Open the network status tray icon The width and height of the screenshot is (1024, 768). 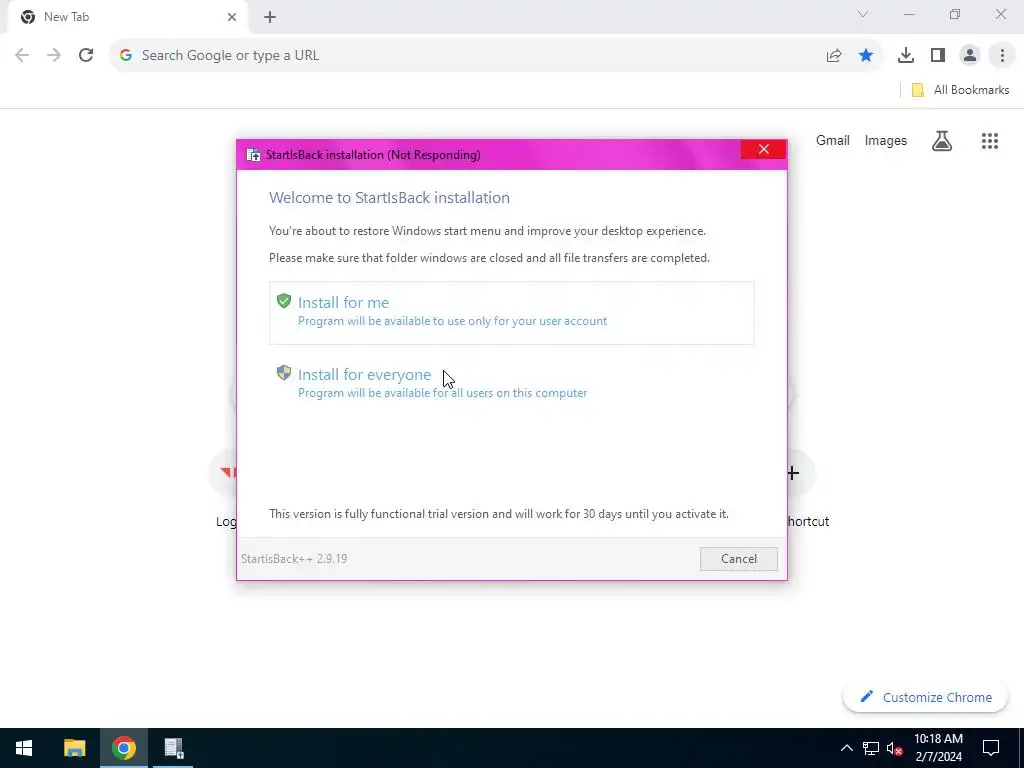pos(871,748)
